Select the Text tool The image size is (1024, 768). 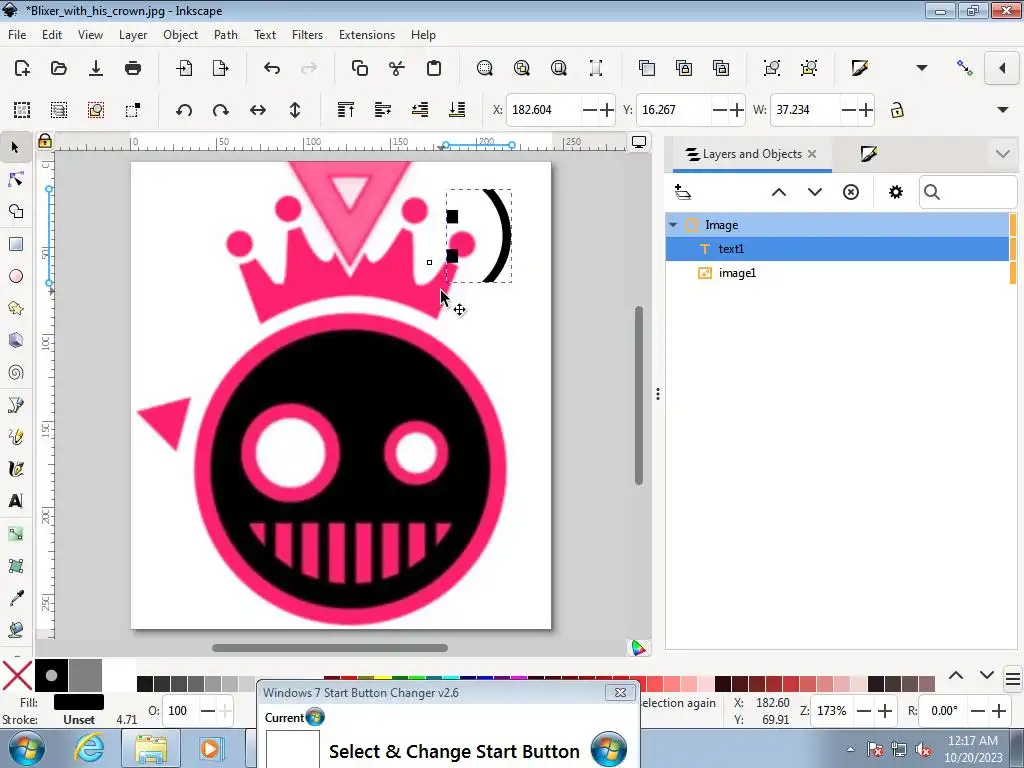pyautogui.click(x=16, y=501)
